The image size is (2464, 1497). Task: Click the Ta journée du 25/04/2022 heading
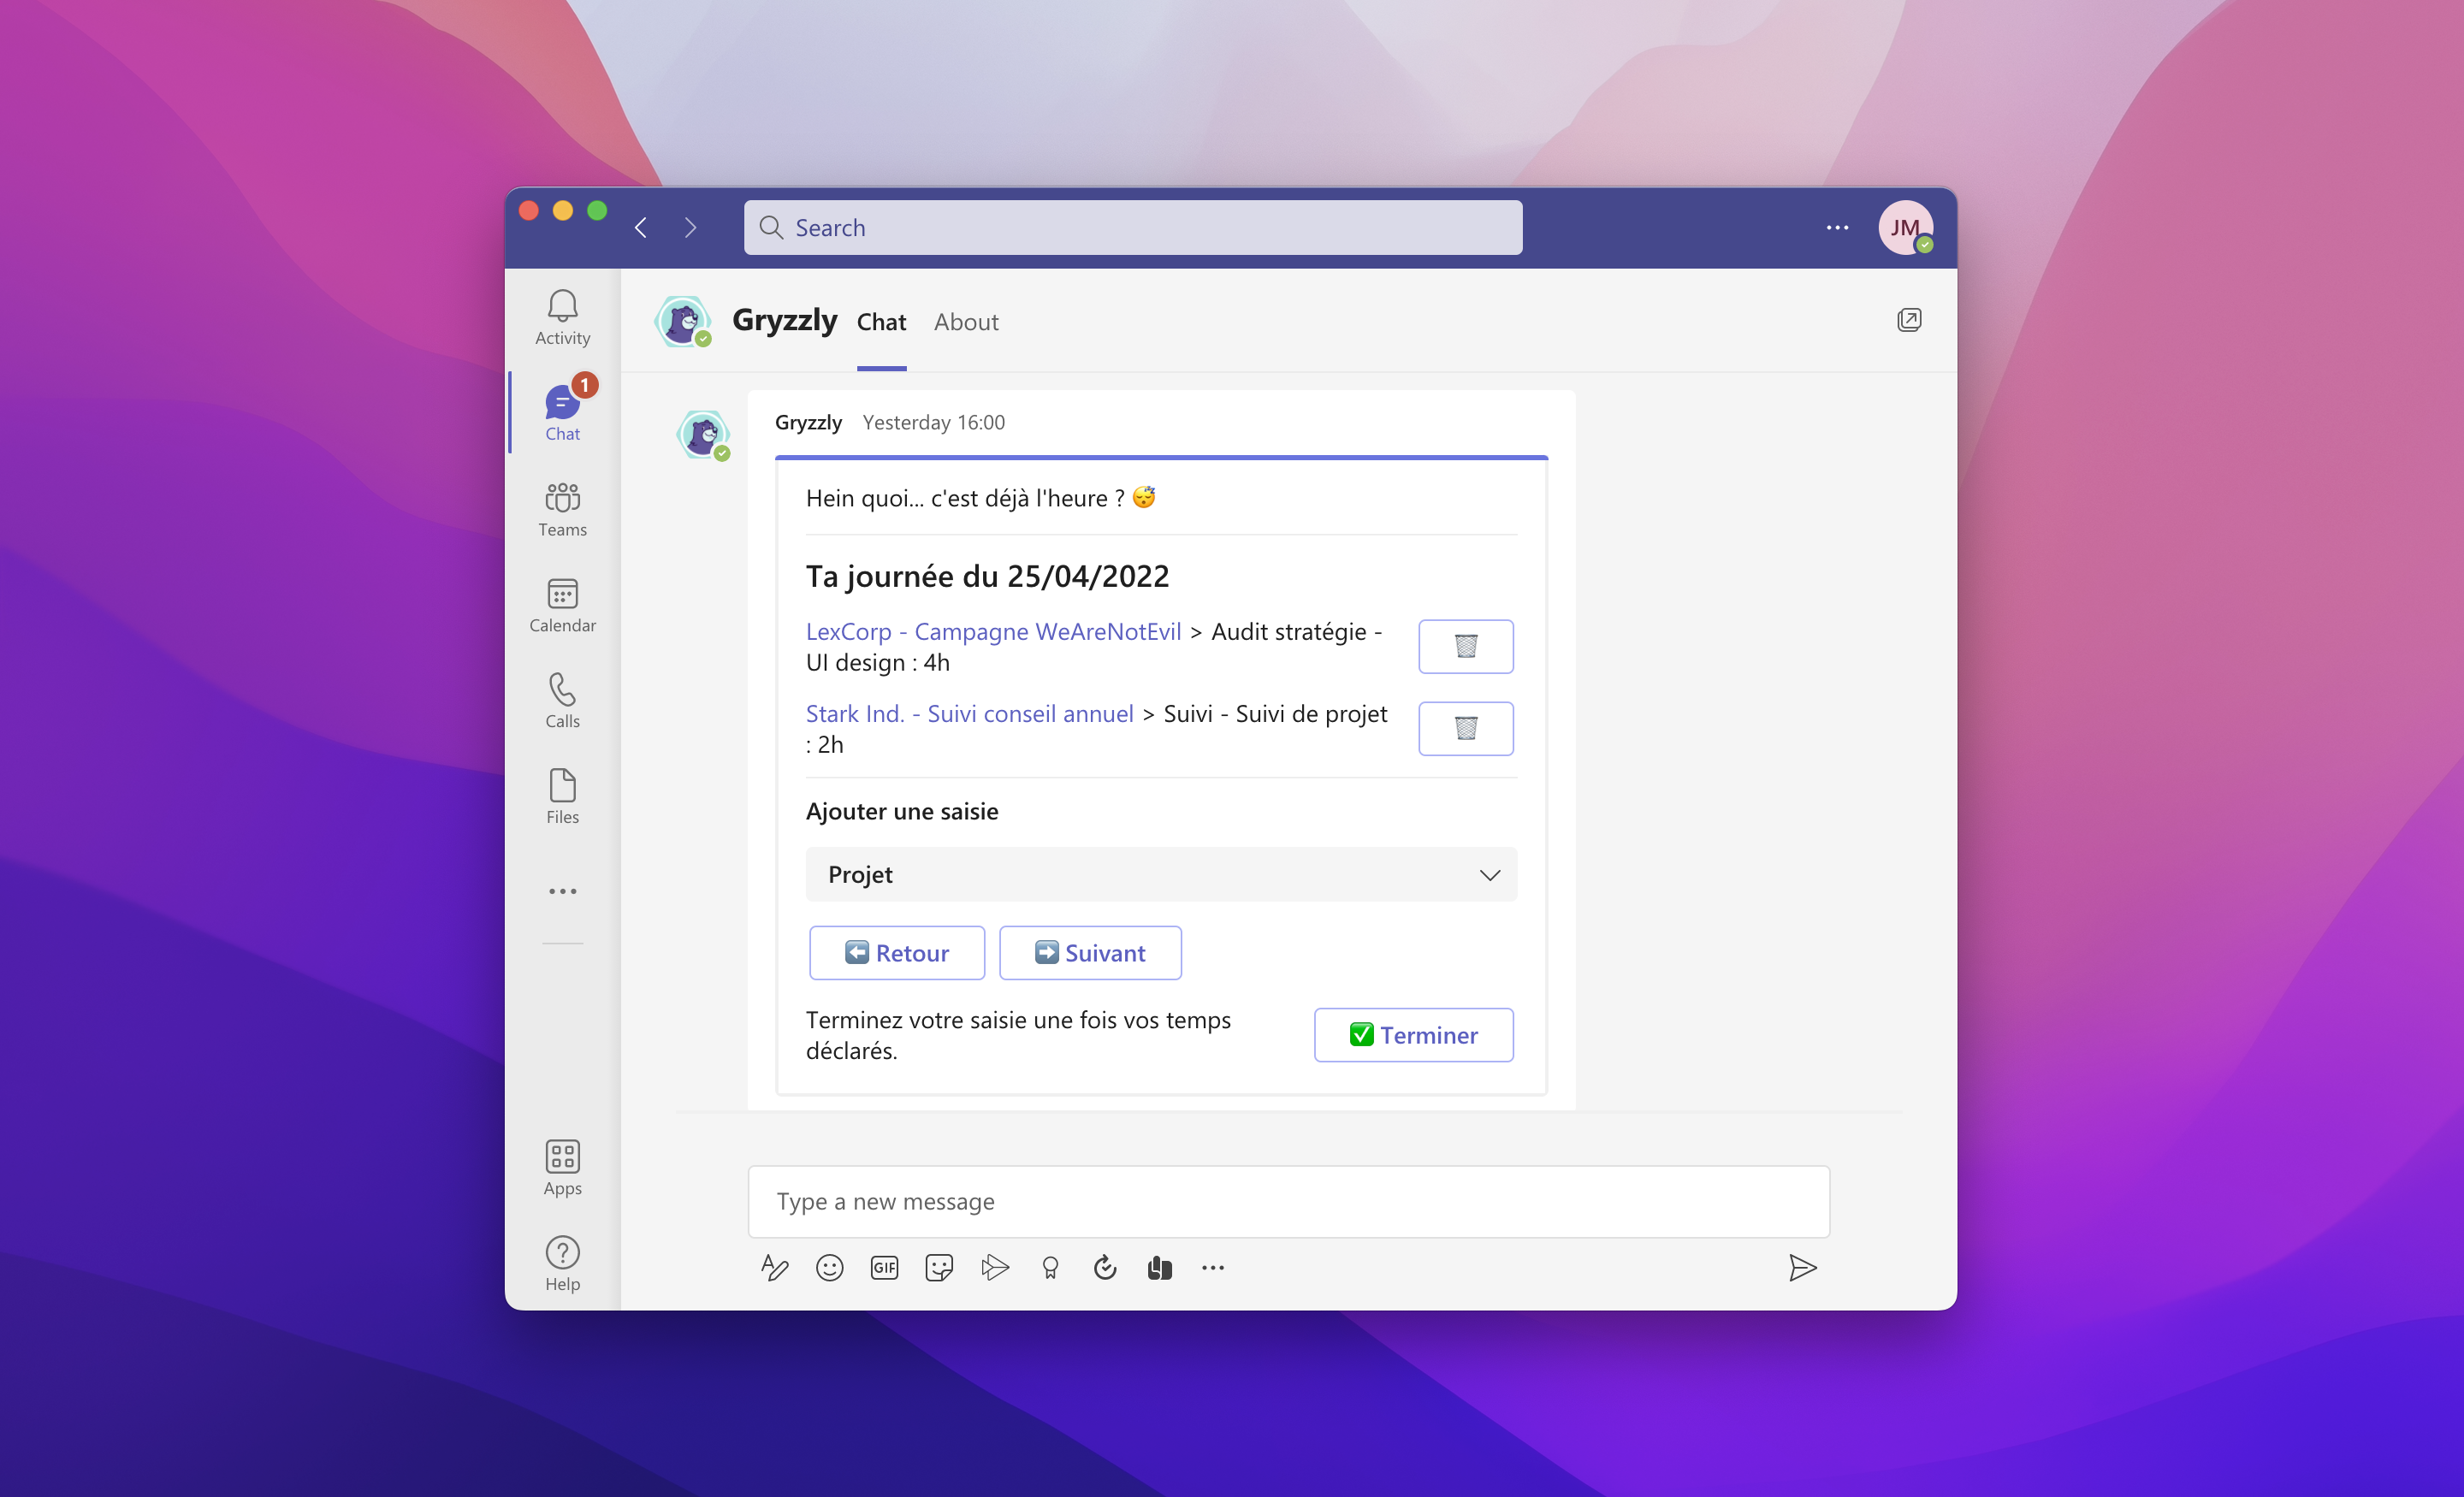tap(987, 576)
